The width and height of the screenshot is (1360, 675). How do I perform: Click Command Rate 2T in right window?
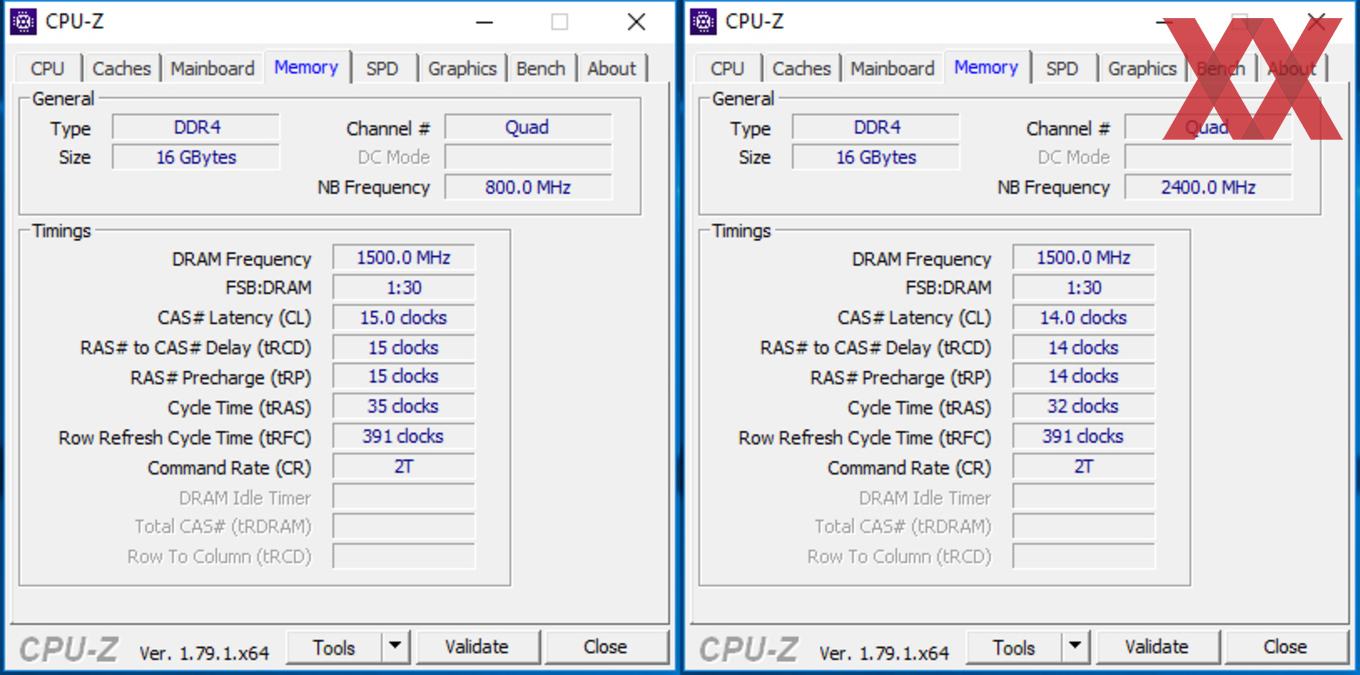(x=1083, y=467)
